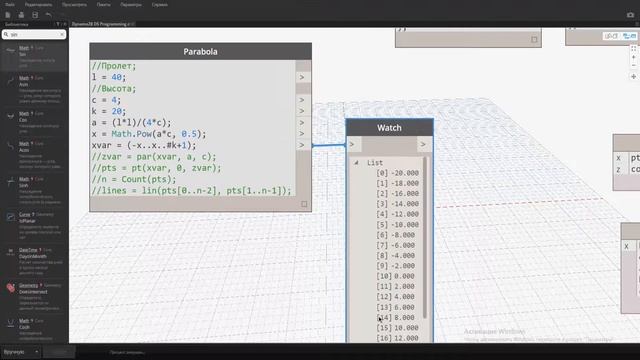
Task: Zoom out of the workspace
Action: click(x=633, y=65)
